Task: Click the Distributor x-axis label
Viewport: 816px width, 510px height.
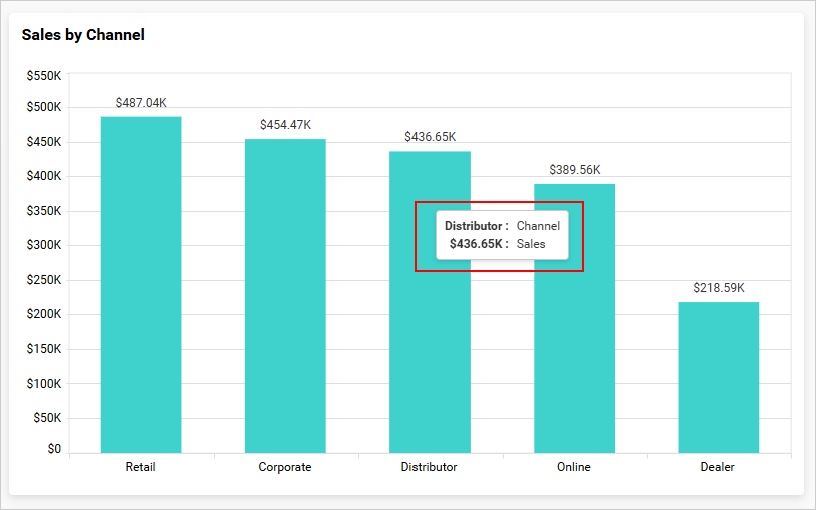Action: [429, 467]
